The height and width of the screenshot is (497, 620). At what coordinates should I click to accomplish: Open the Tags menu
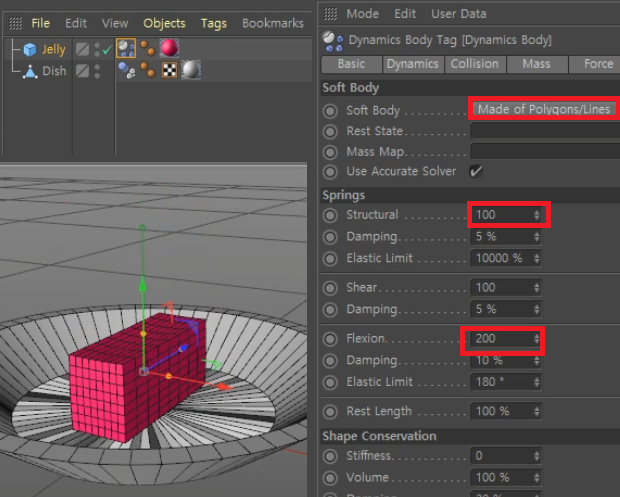(214, 24)
